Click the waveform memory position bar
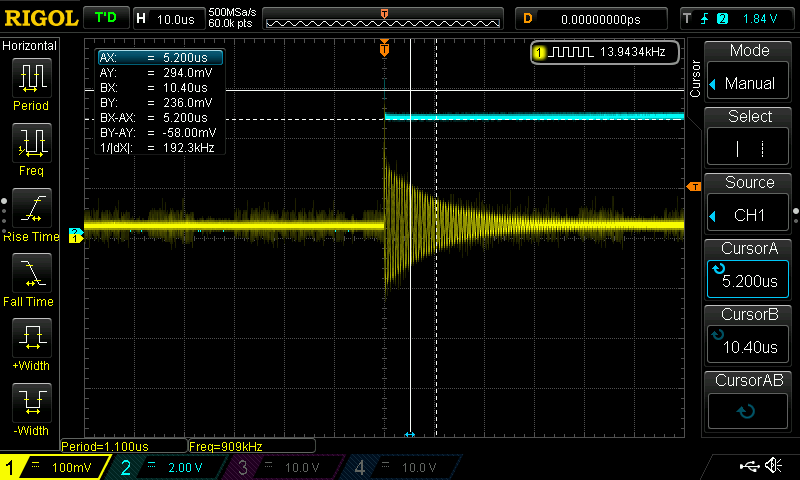800x480 pixels. click(385, 19)
